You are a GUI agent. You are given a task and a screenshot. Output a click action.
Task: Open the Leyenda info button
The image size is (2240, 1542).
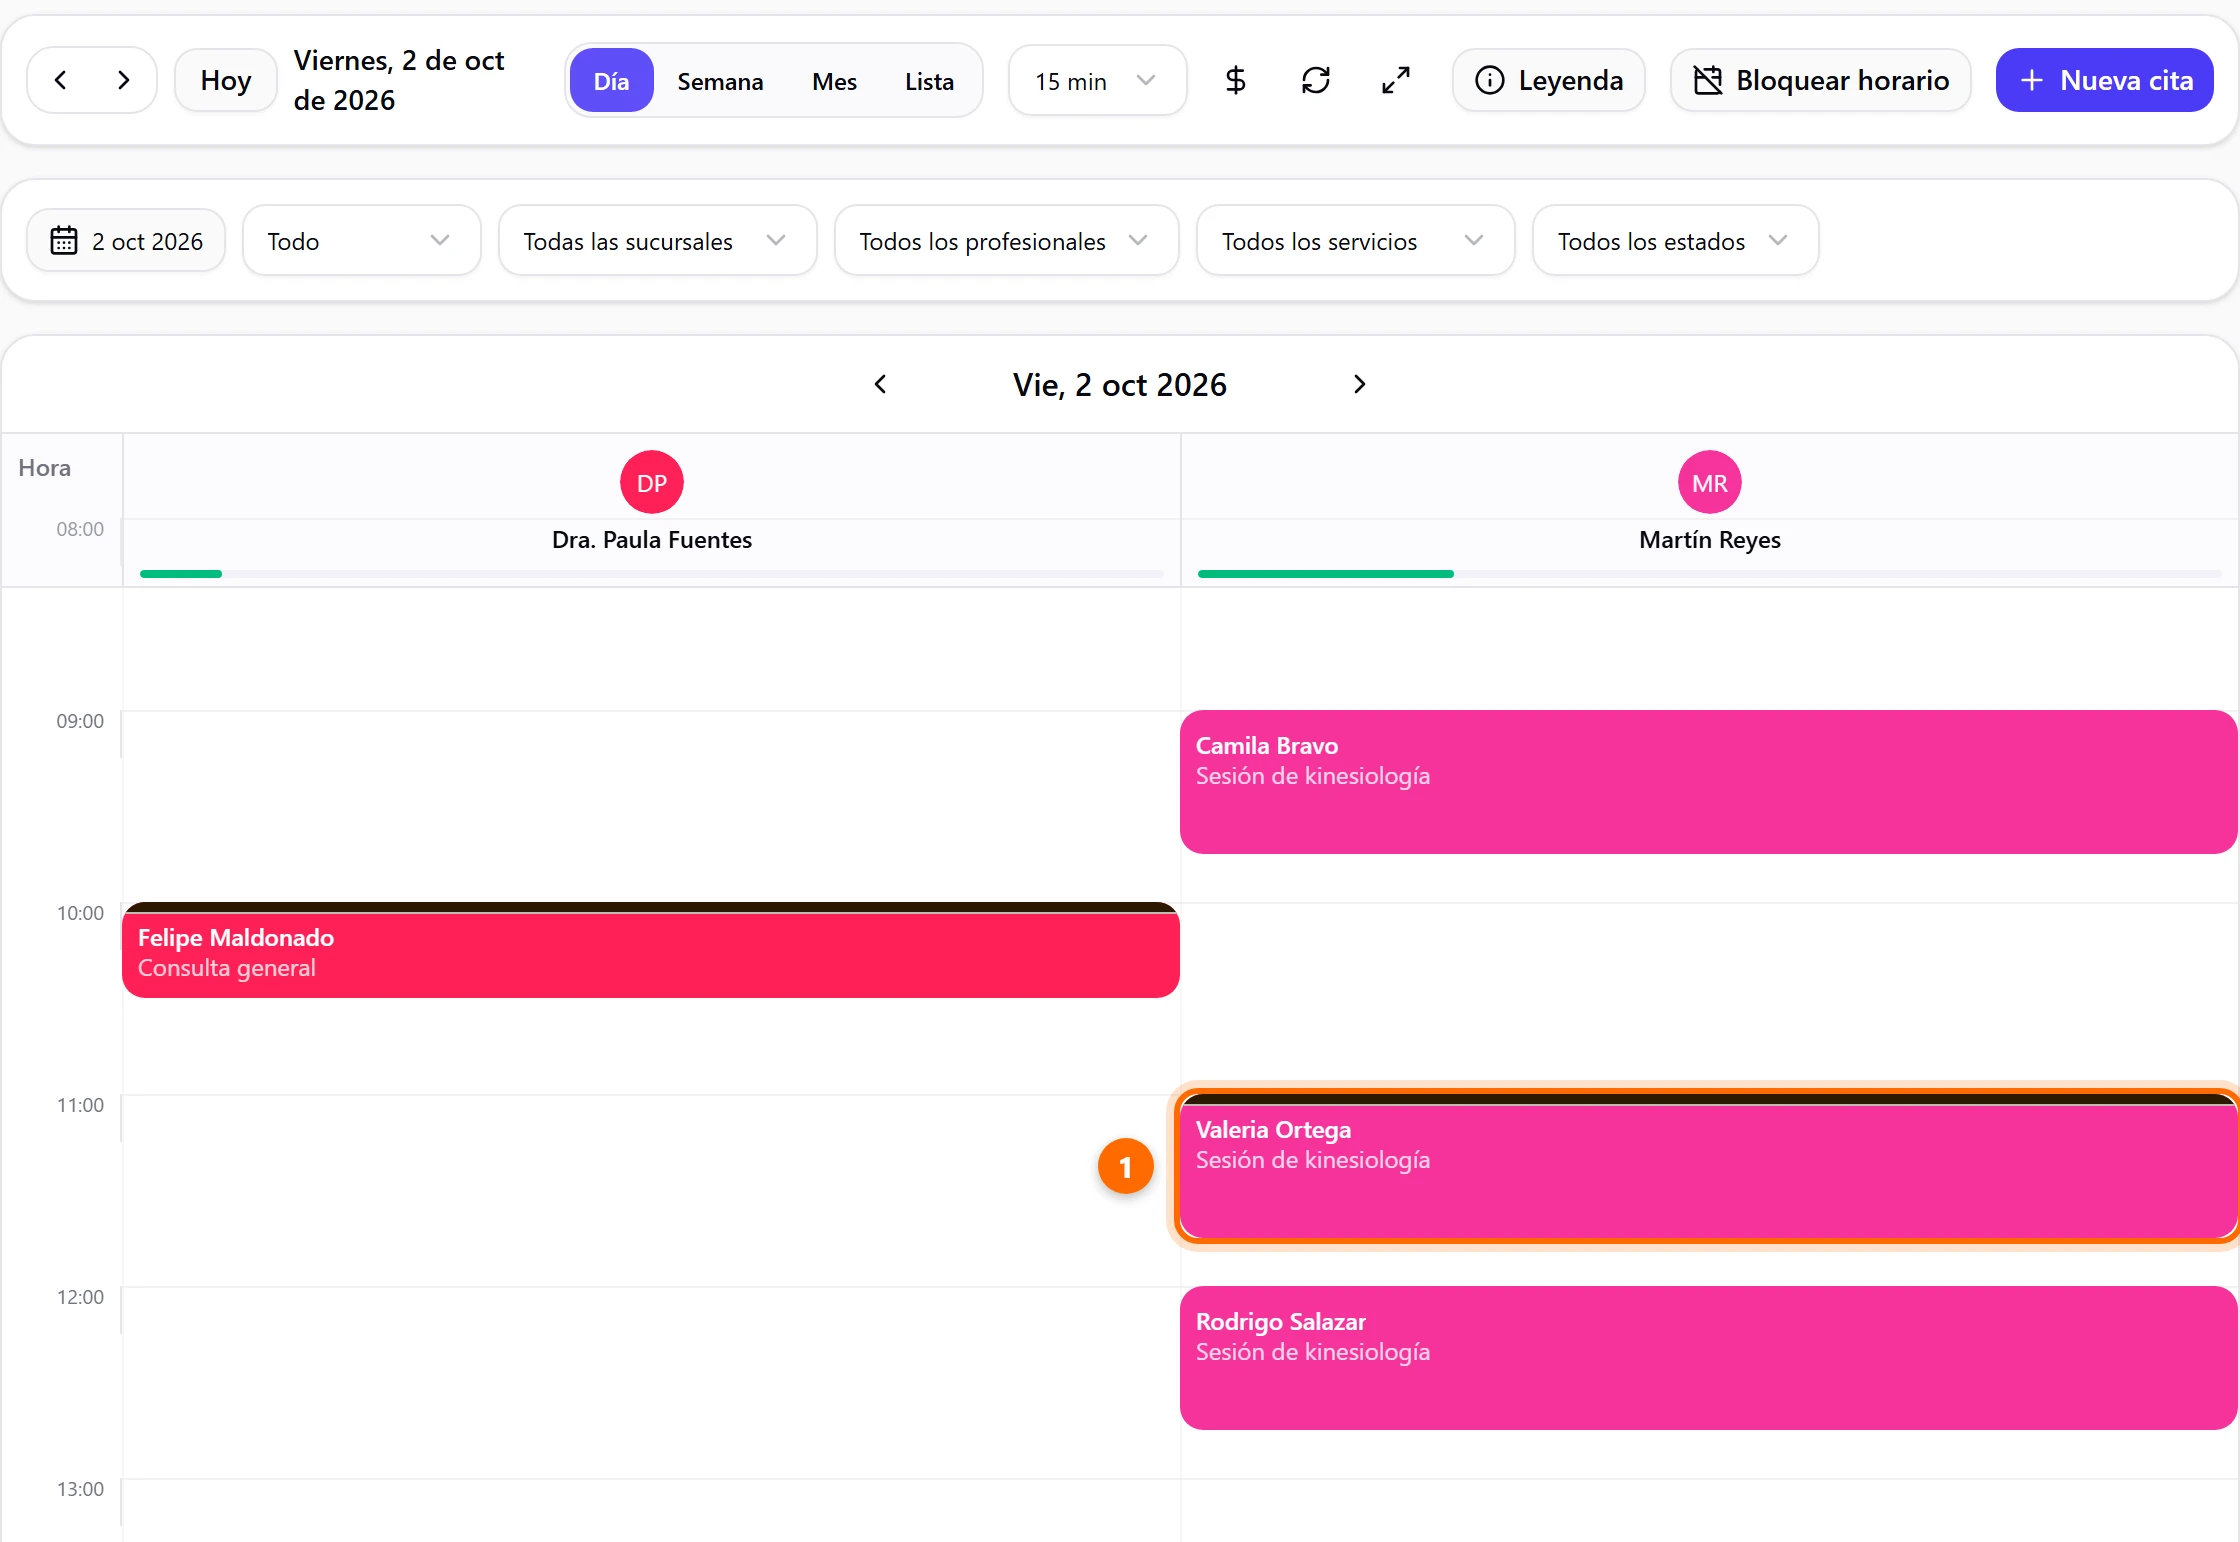pyautogui.click(x=1549, y=80)
